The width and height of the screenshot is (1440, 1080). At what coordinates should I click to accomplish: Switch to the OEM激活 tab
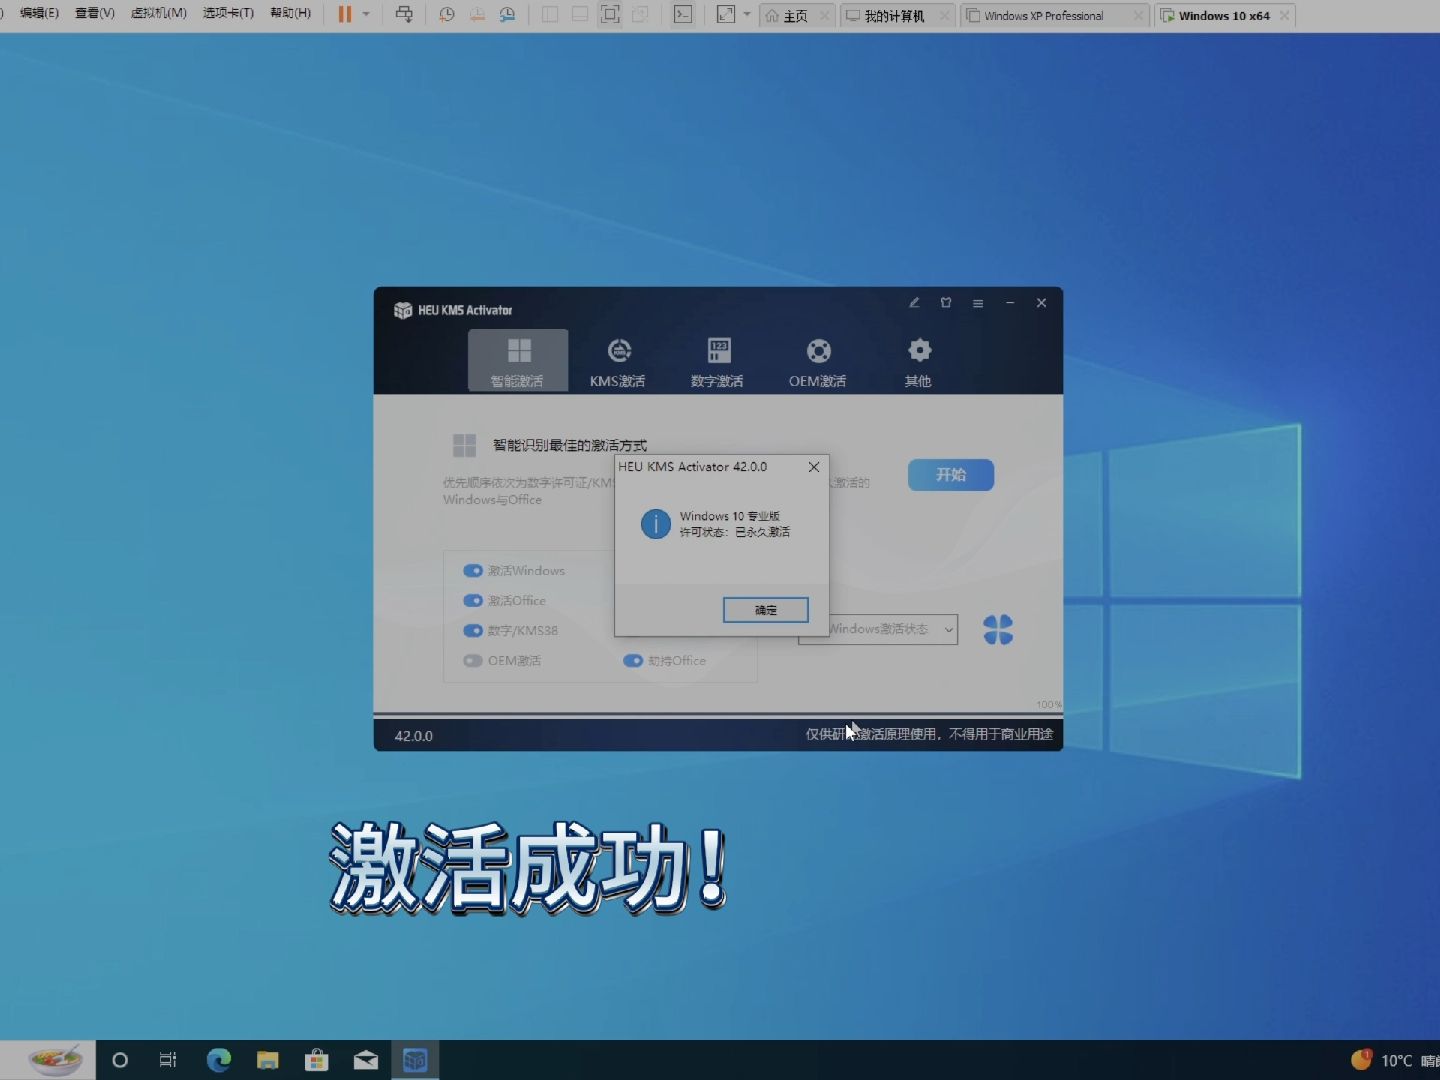coord(818,361)
